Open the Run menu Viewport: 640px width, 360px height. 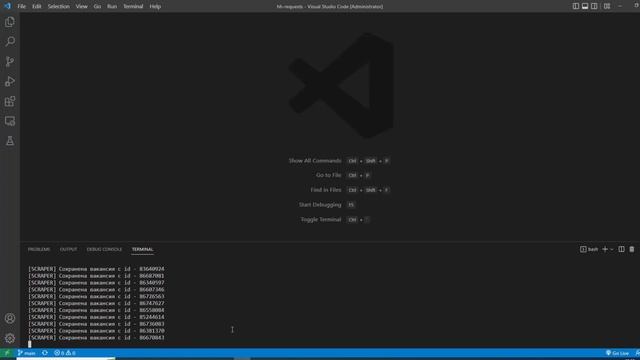point(112,6)
